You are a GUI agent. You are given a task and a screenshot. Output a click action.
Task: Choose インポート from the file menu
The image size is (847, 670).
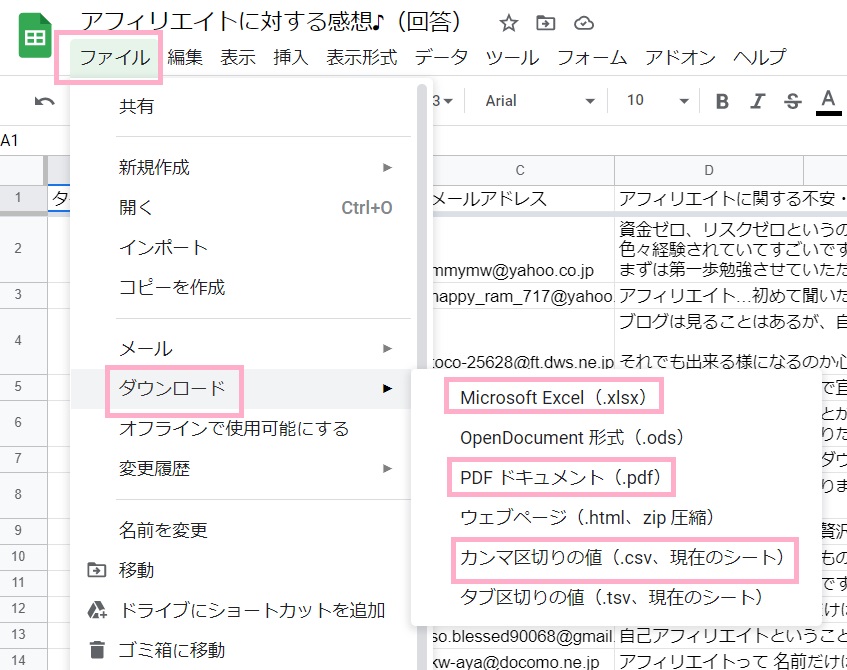[x=244, y=247]
